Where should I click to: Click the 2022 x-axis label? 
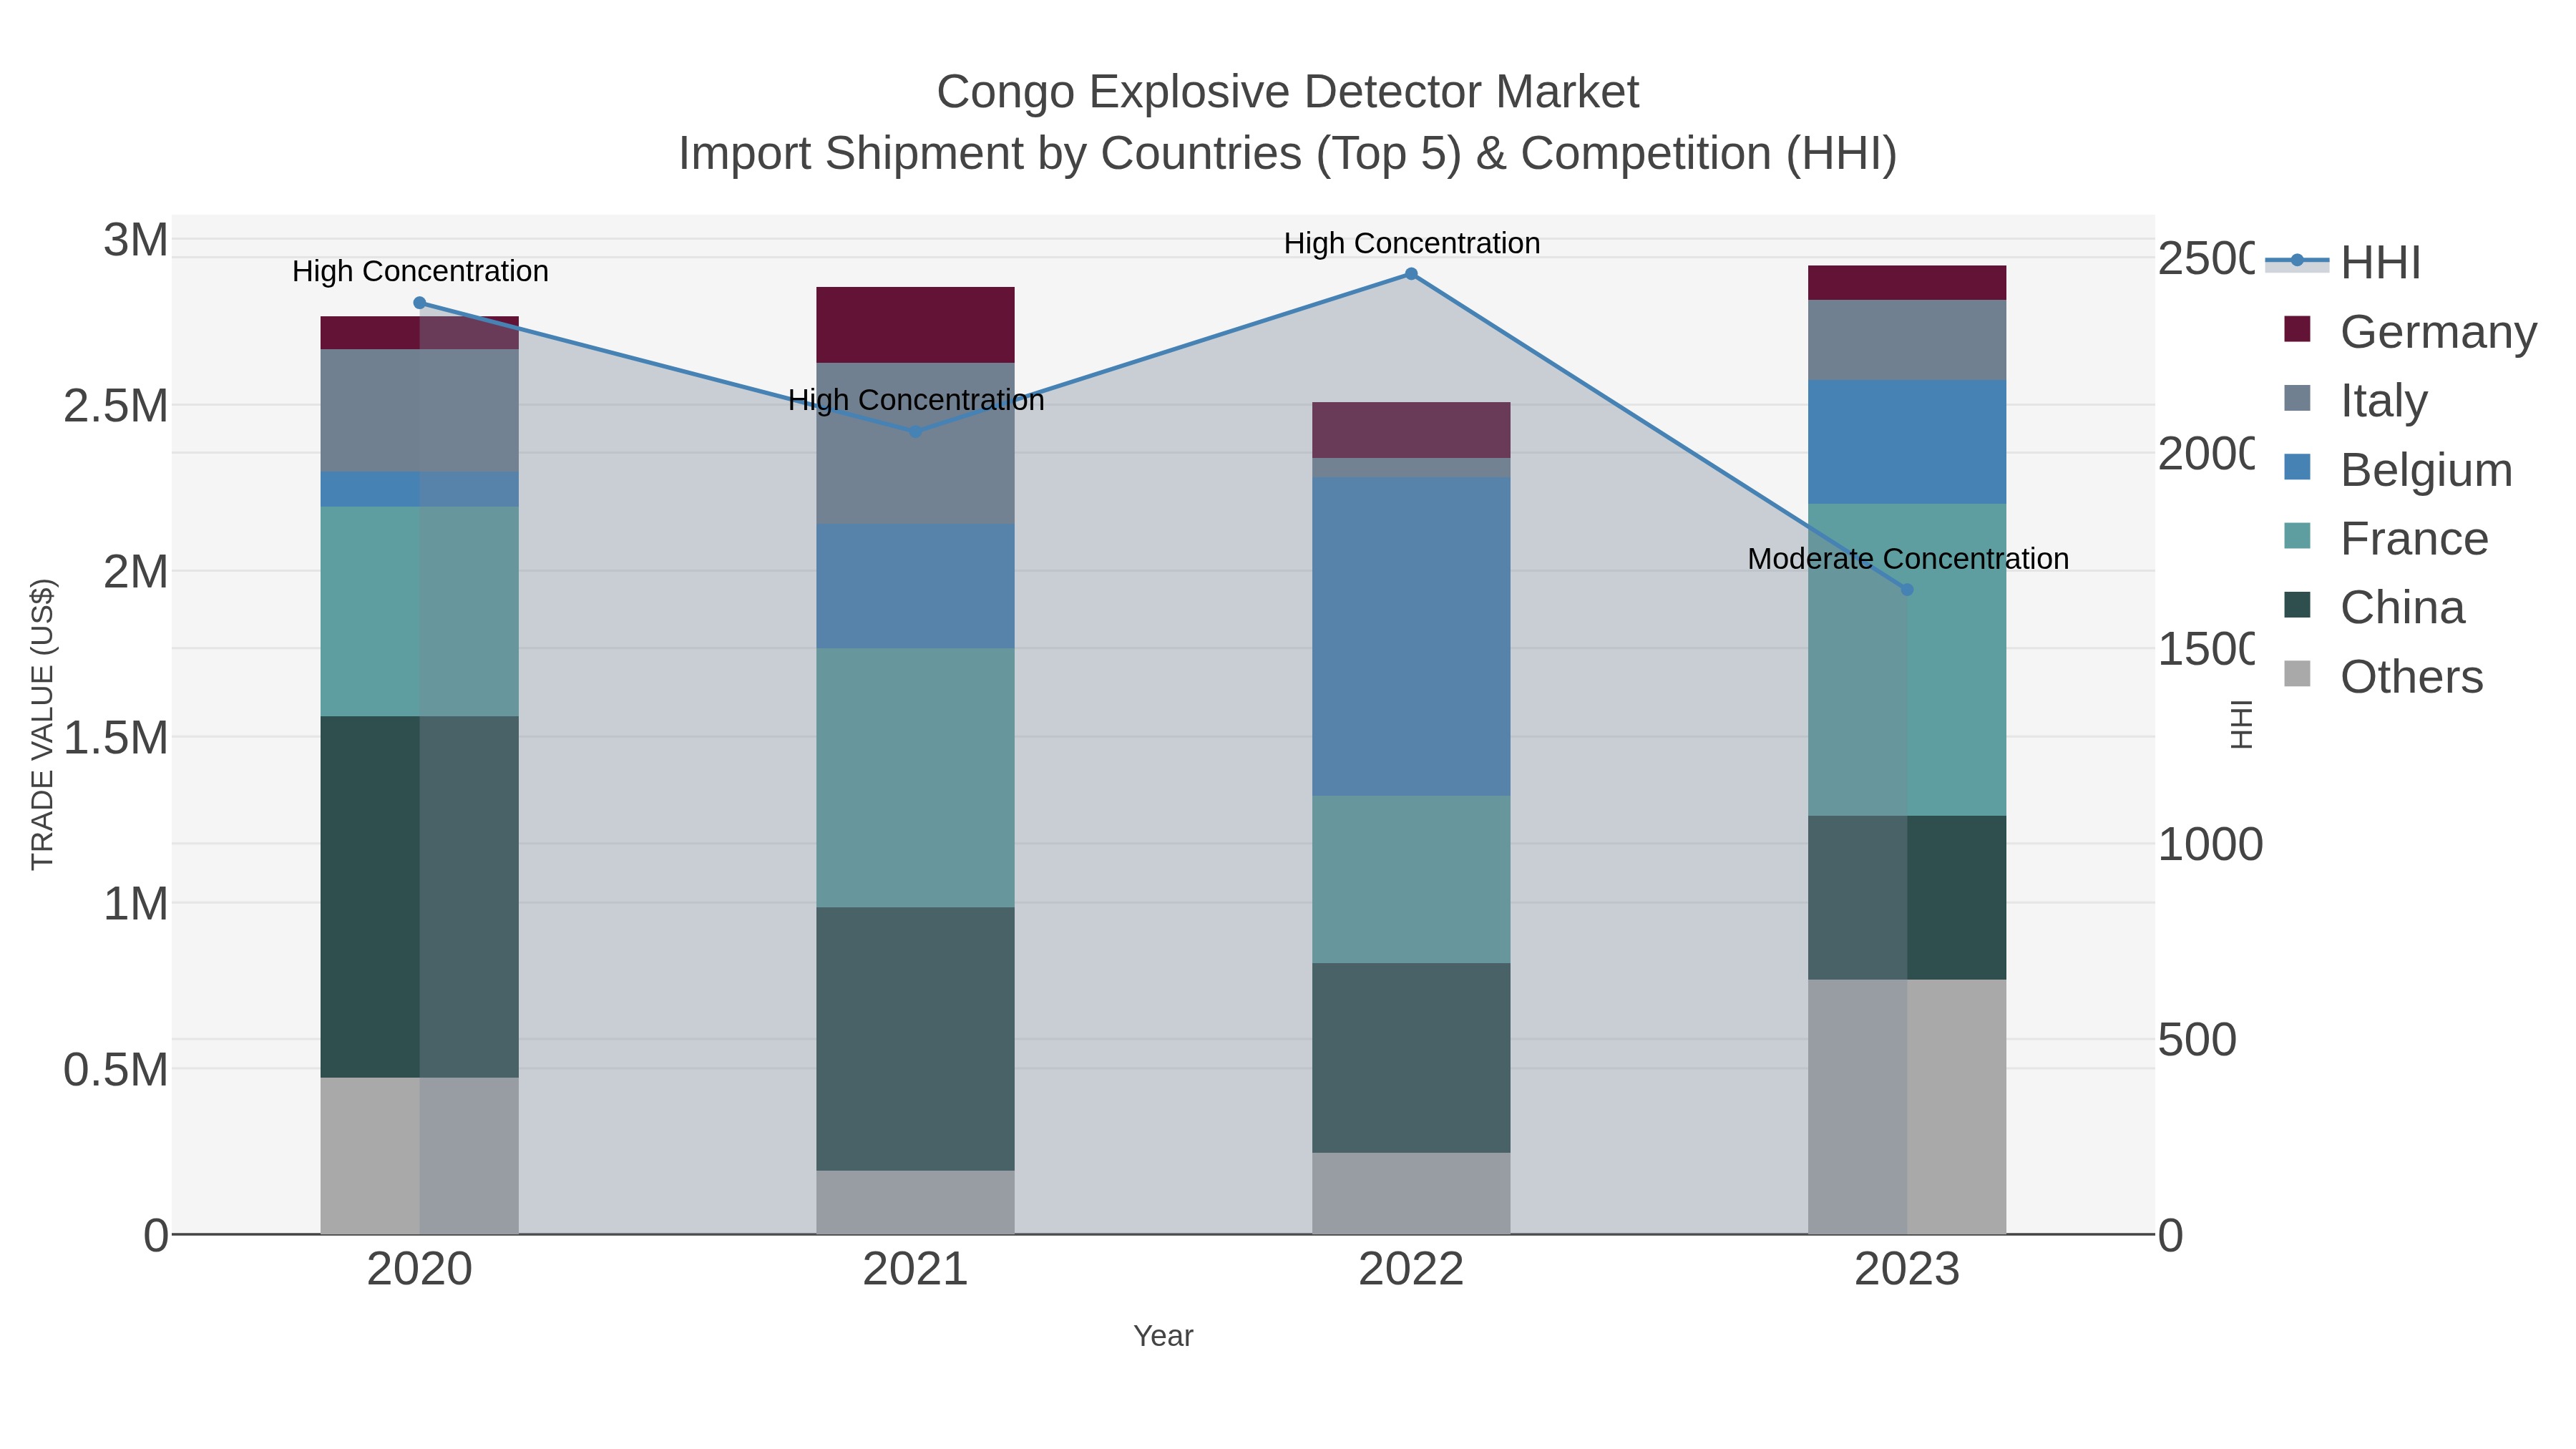click(1411, 1270)
